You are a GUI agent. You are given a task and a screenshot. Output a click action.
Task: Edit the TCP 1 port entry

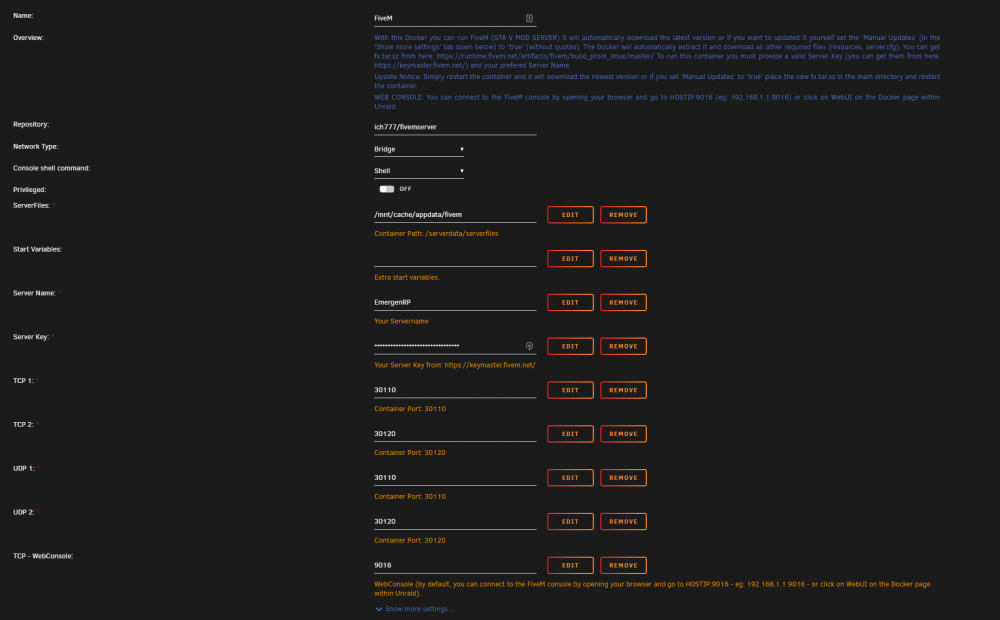coord(570,390)
